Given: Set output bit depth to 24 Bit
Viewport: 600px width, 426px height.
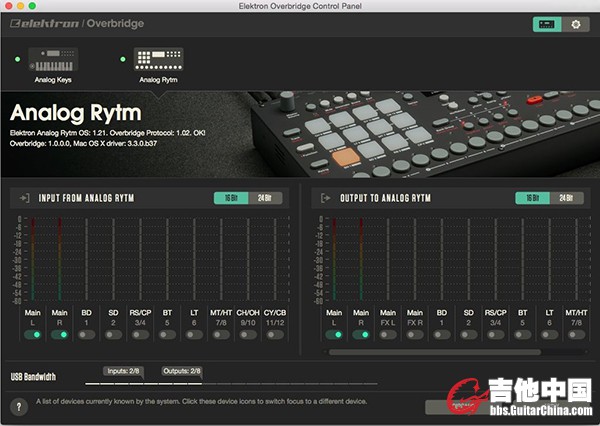Looking at the screenshot, I should tap(567, 198).
